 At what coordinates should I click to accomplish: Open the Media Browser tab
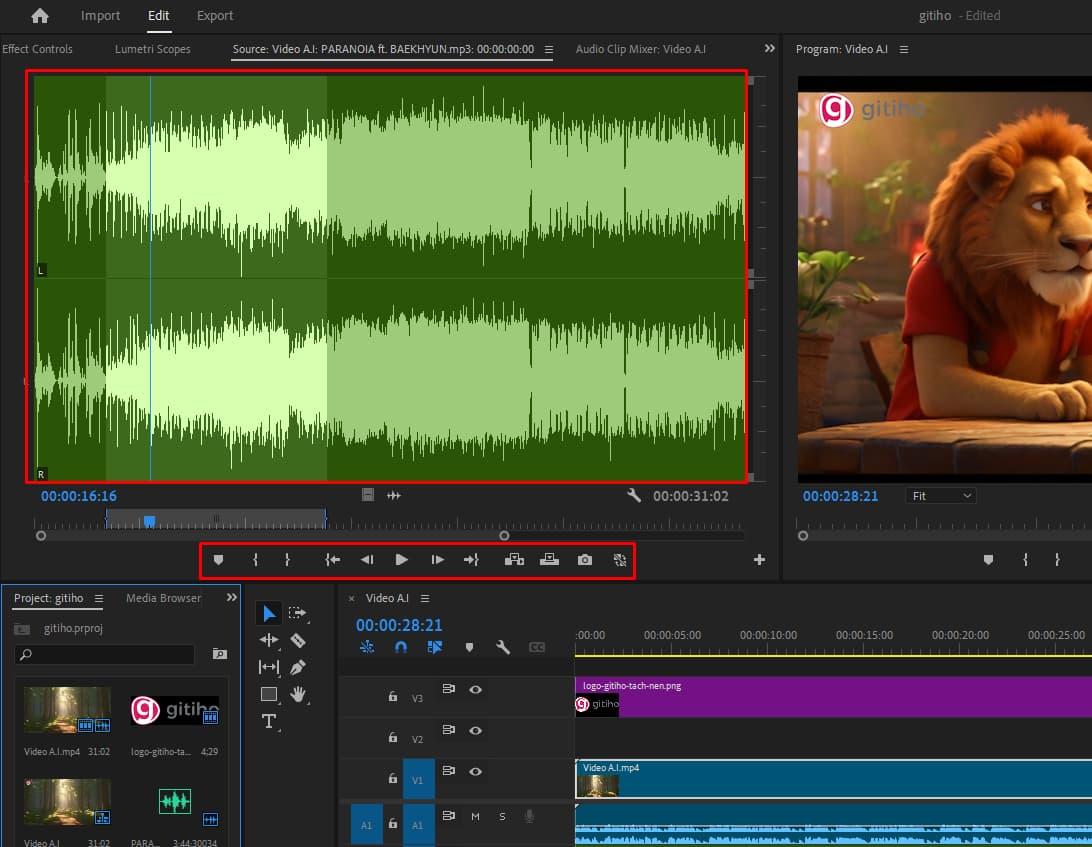163,598
